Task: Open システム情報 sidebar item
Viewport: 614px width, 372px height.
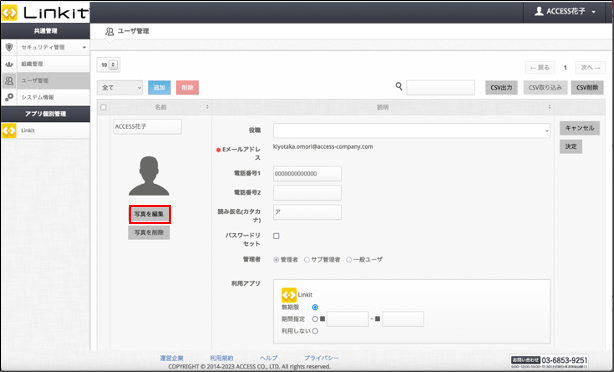Action: coord(45,97)
